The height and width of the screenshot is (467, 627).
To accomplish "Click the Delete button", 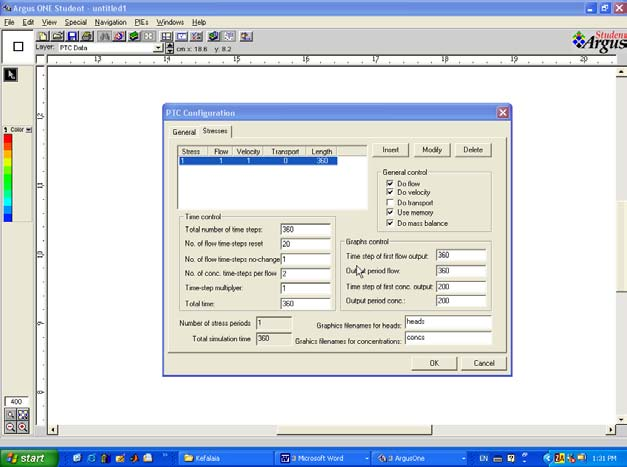I will pyautogui.click(x=473, y=150).
